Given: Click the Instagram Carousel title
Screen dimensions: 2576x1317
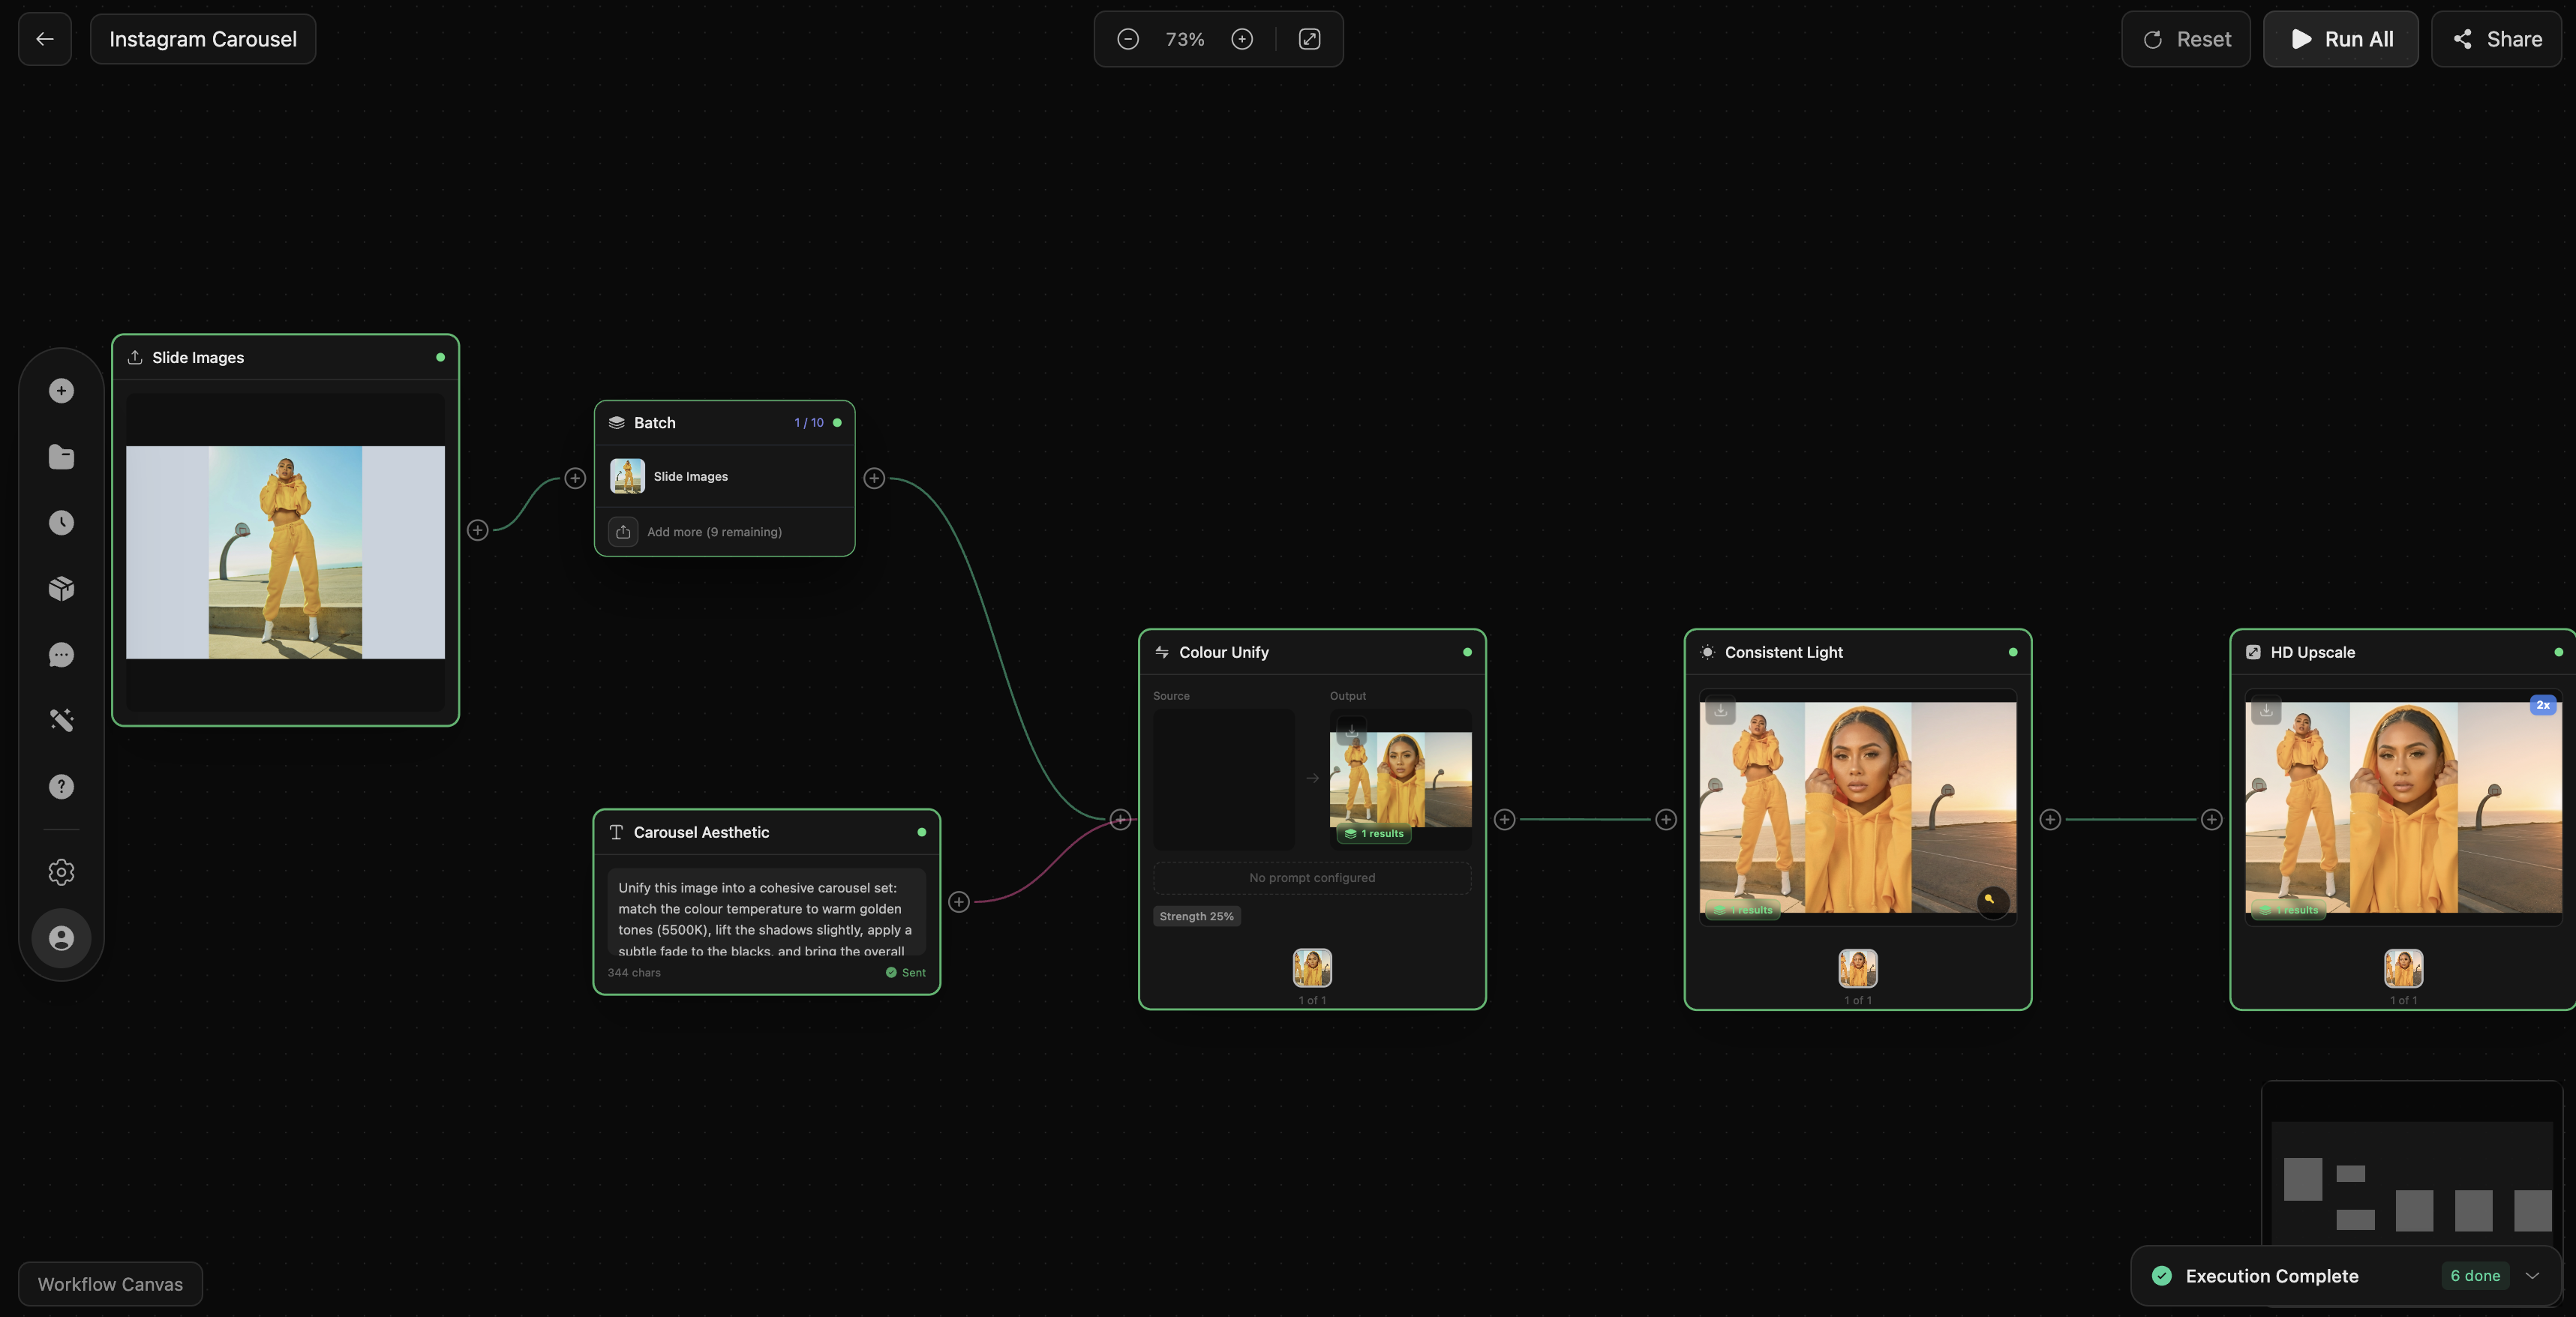Looking at the screenshot, I should click(x=203, y=39).
